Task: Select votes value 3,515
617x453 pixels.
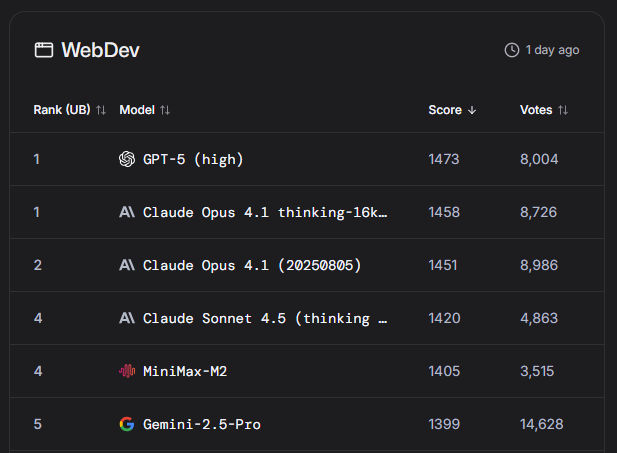Action: [537, 371]
